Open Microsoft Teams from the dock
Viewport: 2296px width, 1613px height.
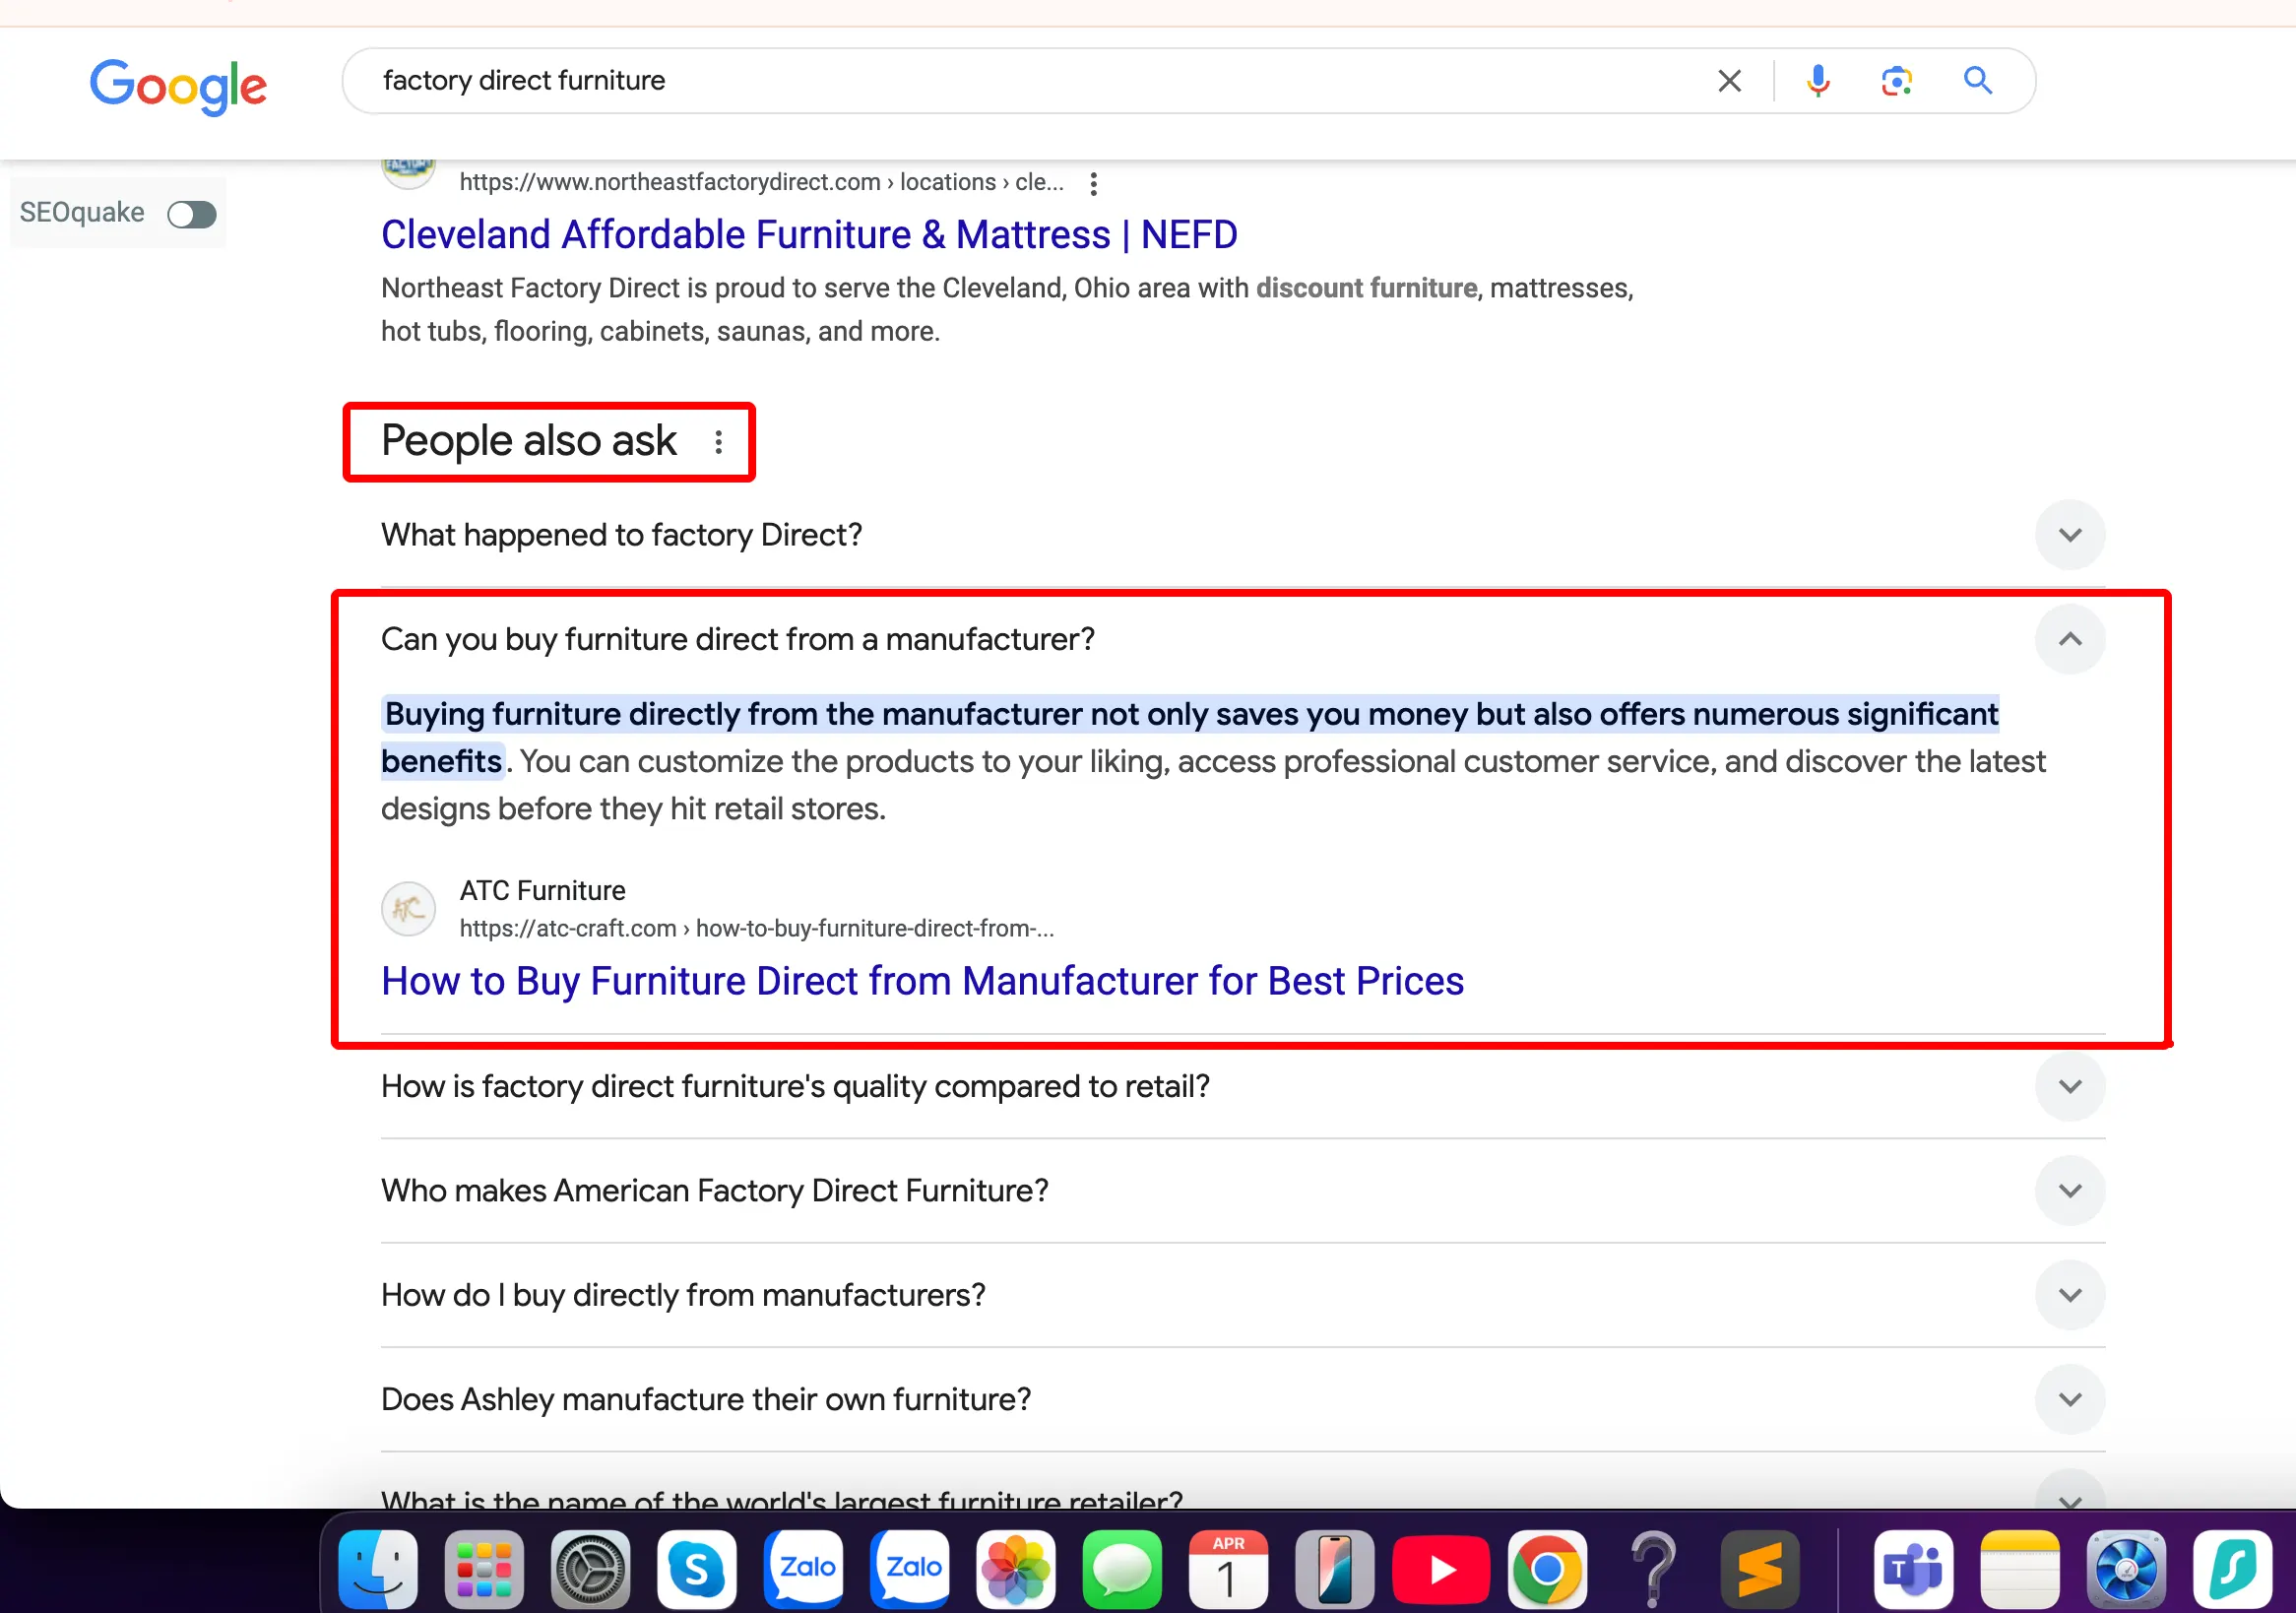coord(1911,1568)
